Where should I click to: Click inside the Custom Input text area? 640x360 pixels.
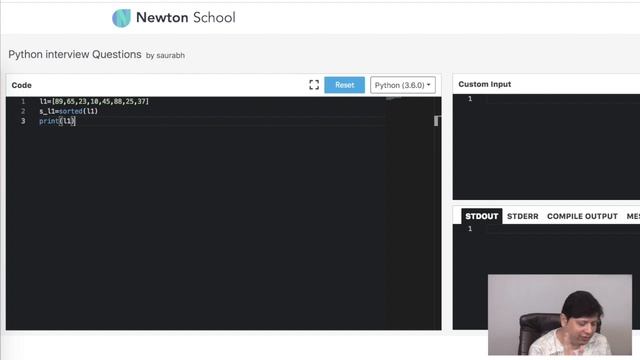[x=546, y=147]
